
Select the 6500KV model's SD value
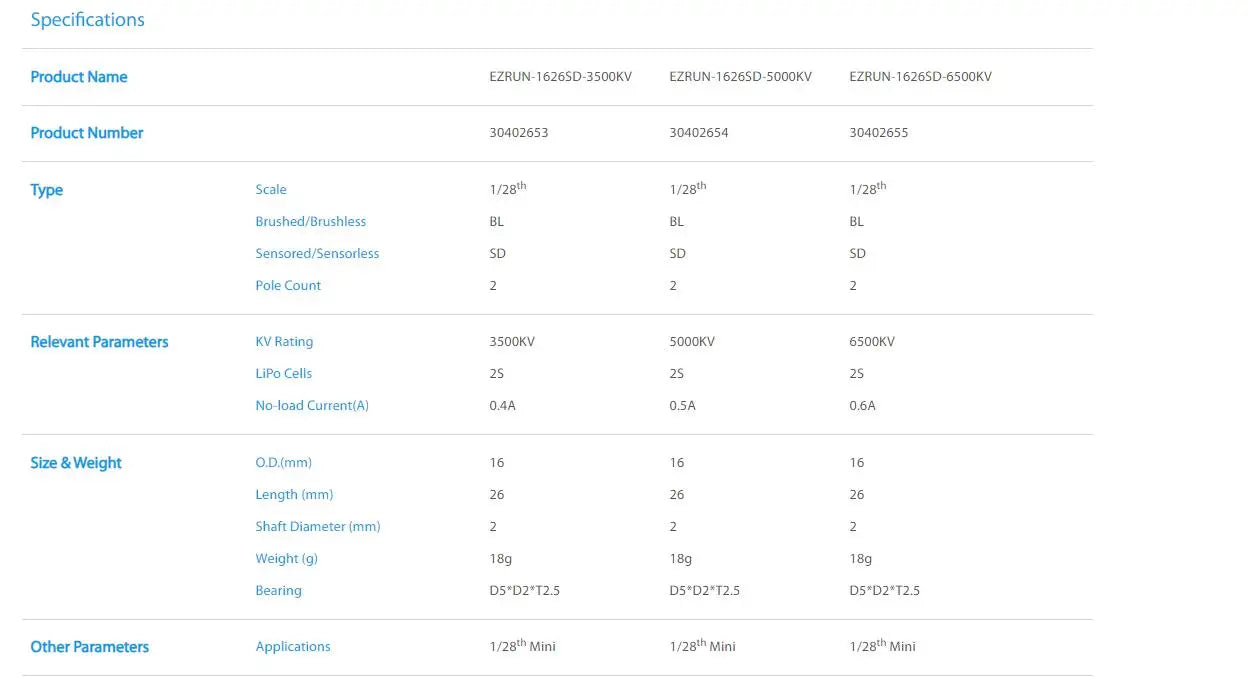pyautogui.click(x=858, y=254)
